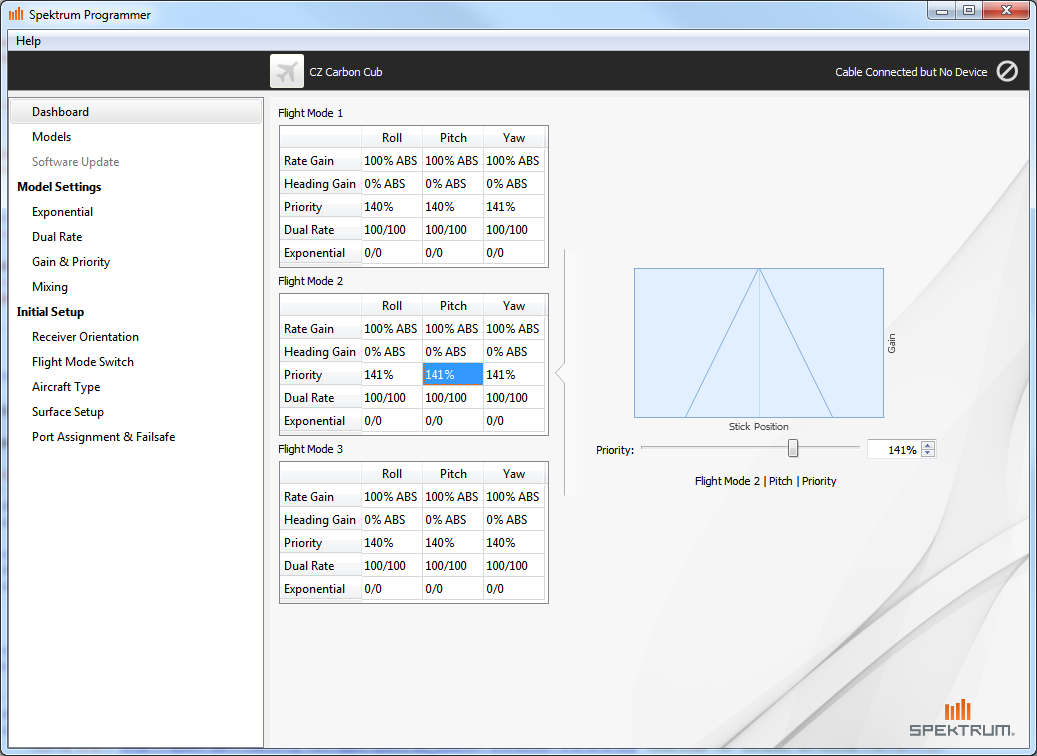Click the CZ Carbon Cub model name
The width and height of the screenshot is (1037, 756).
tap(346, 72)
